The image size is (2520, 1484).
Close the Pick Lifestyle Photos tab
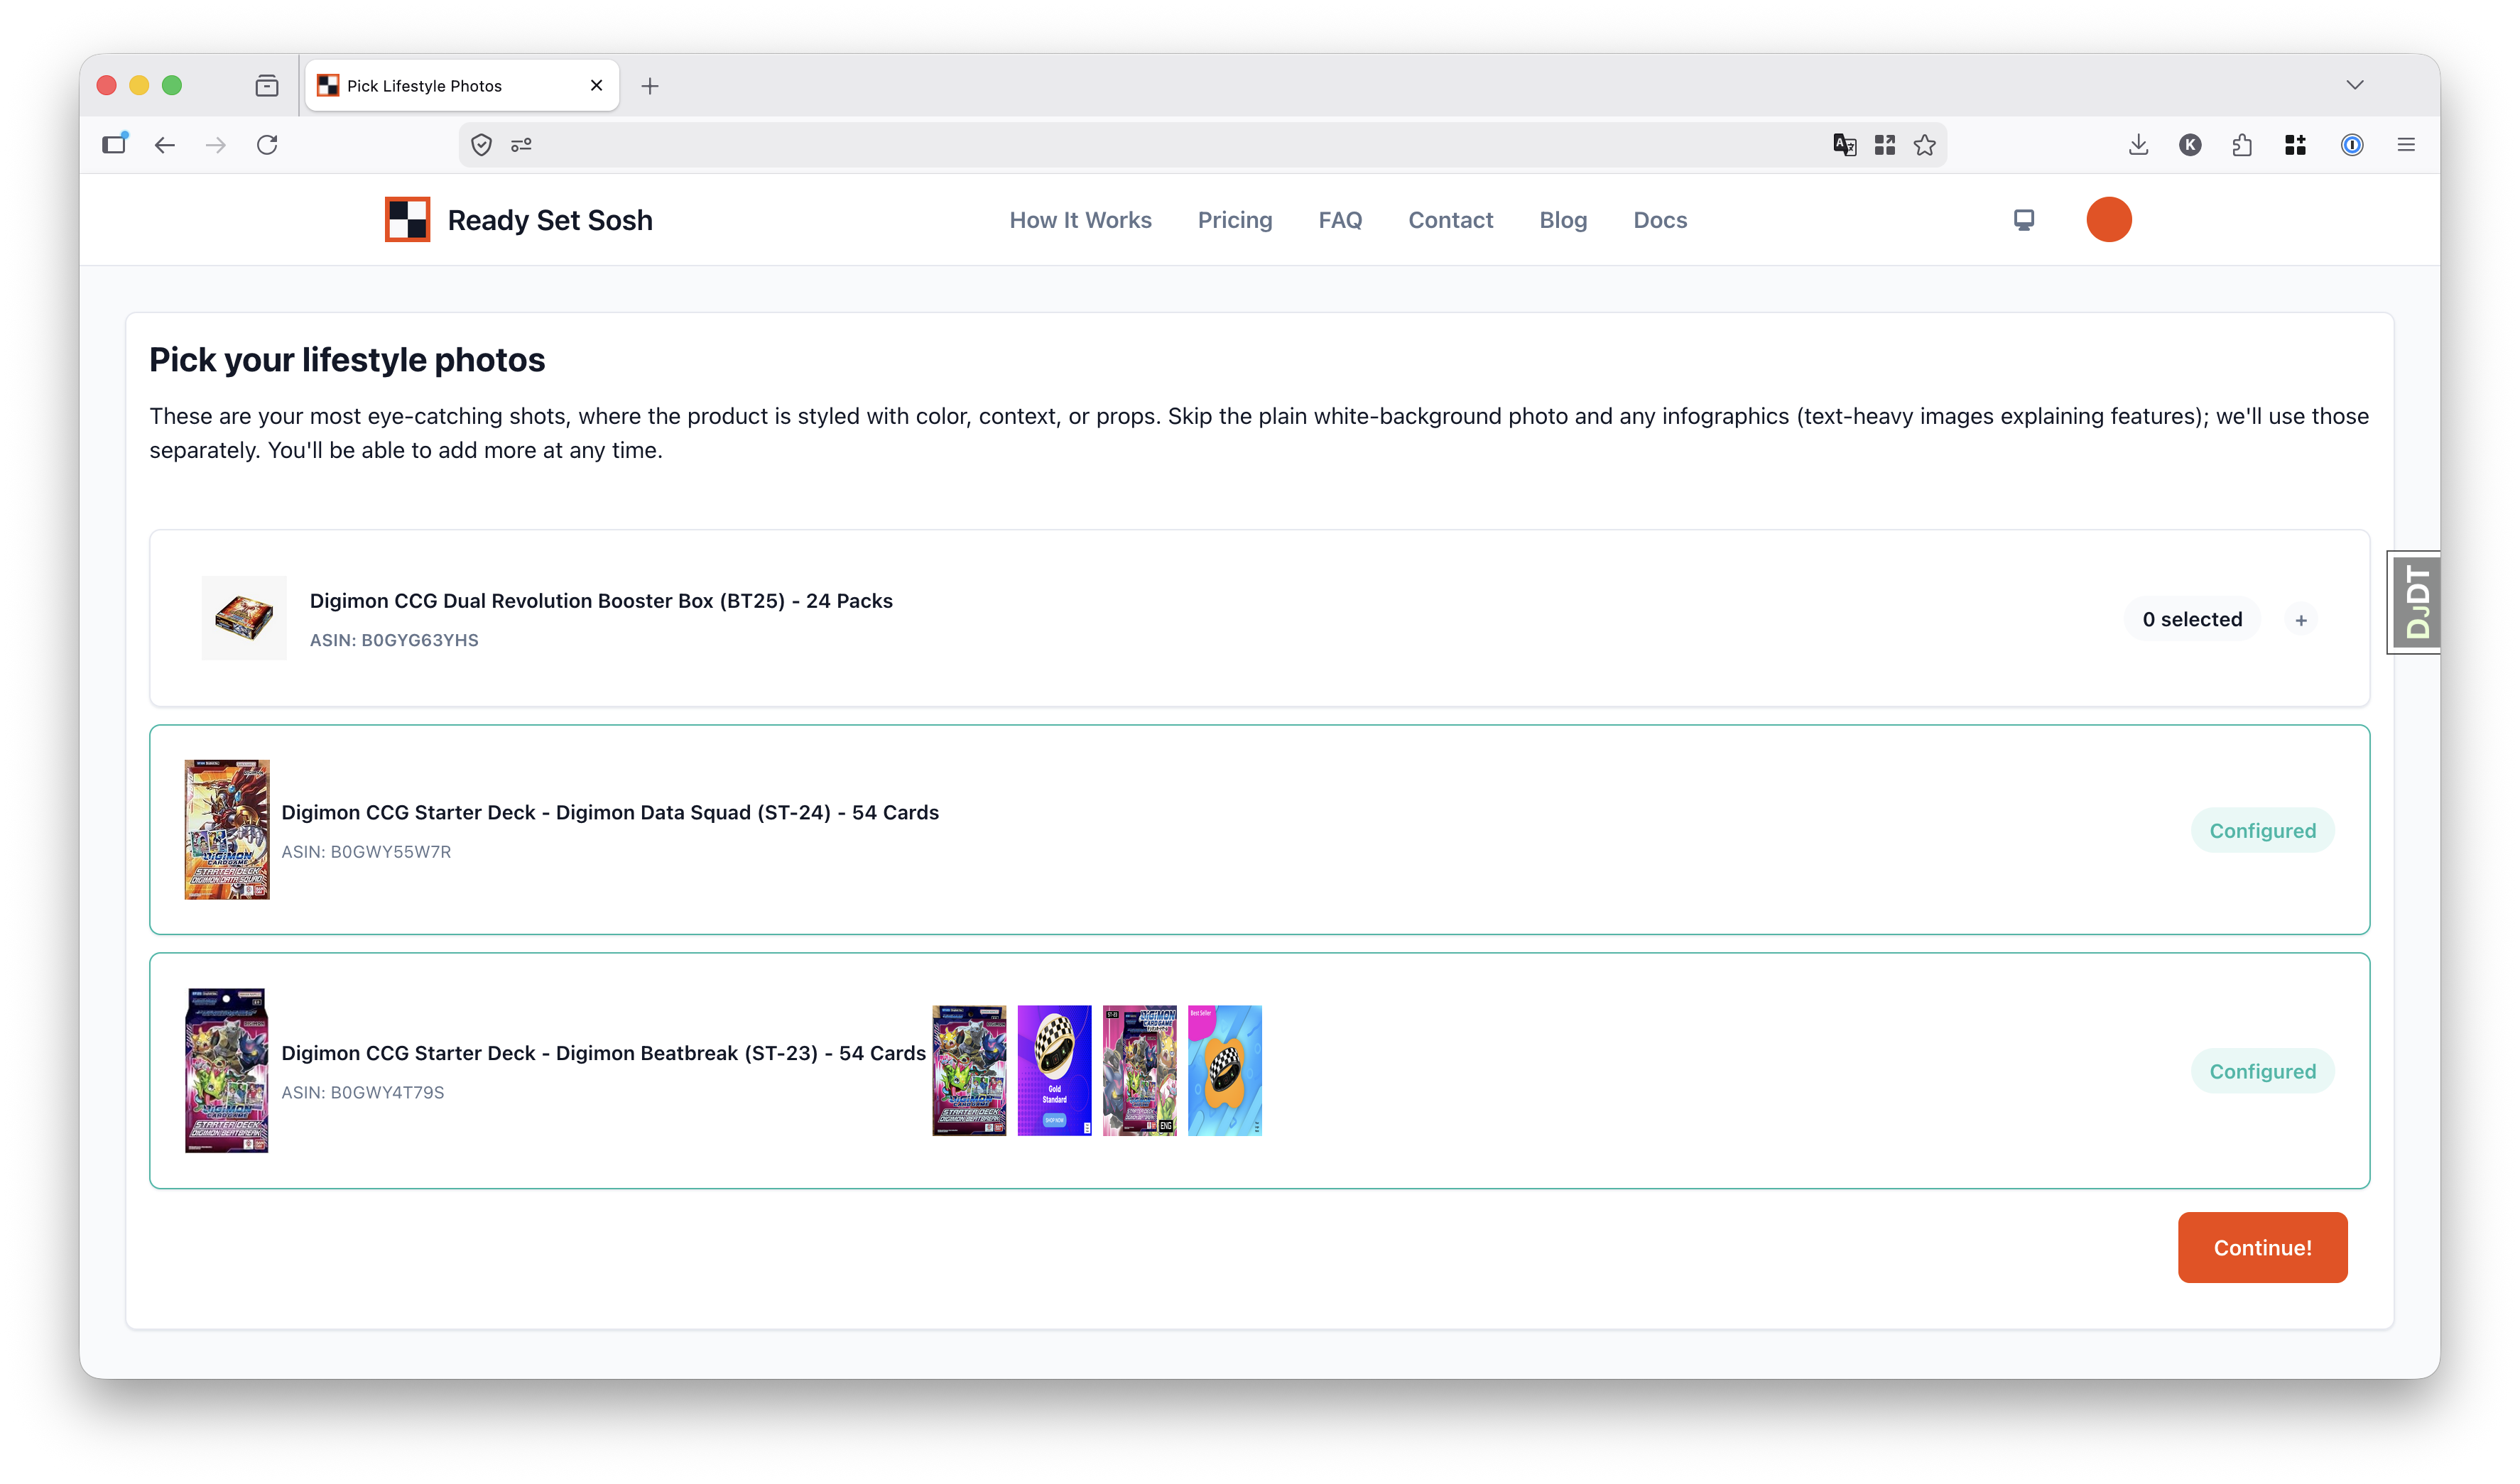[597, 85]
